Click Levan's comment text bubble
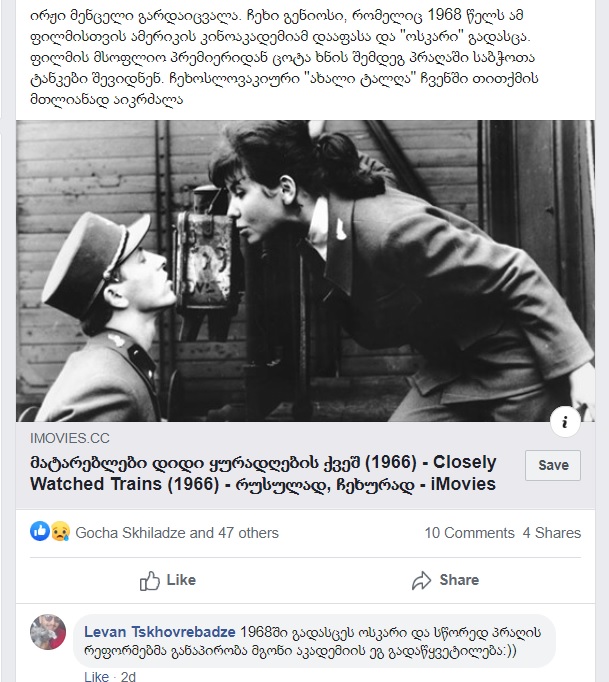The height and width of the screenshot is (682, 609). 314,641
